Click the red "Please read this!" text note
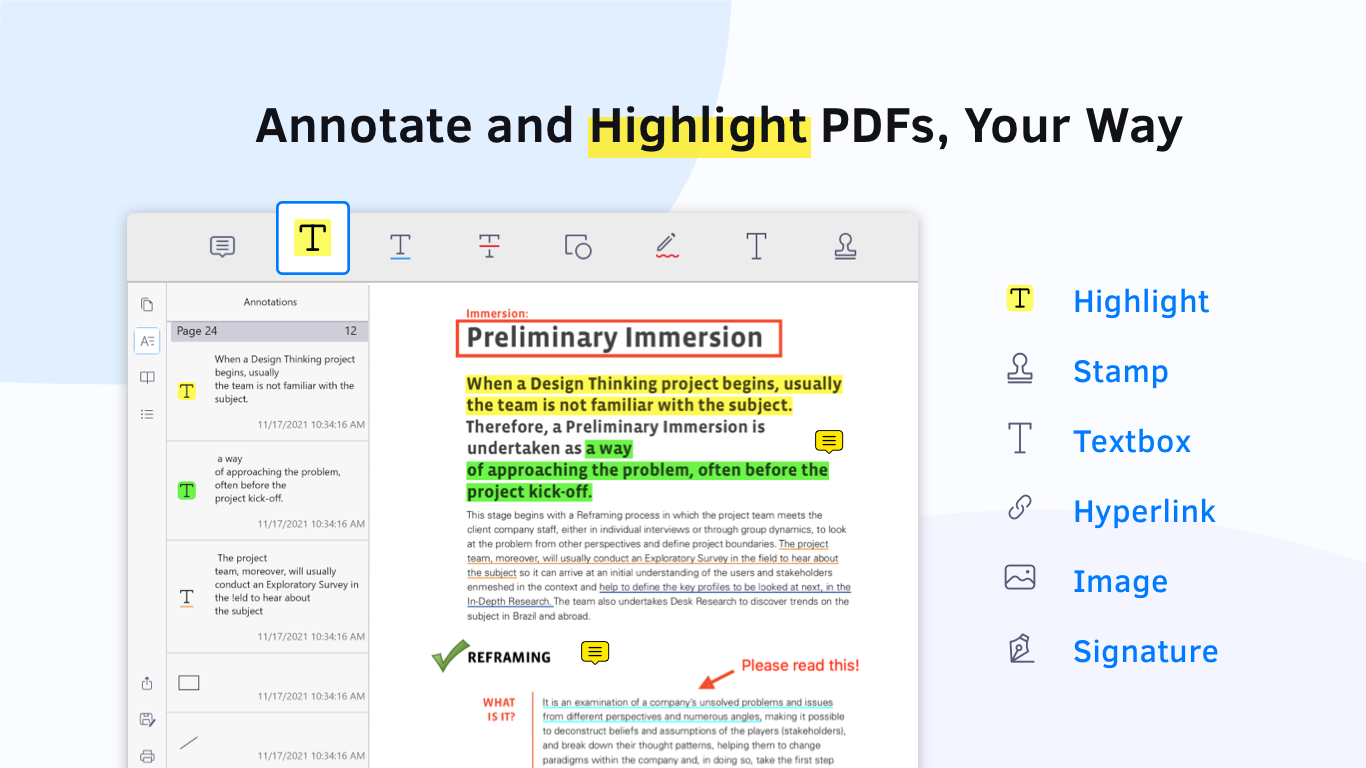Screen dimensions: 1366x768 pyautogui.click(x=800, y=666)
